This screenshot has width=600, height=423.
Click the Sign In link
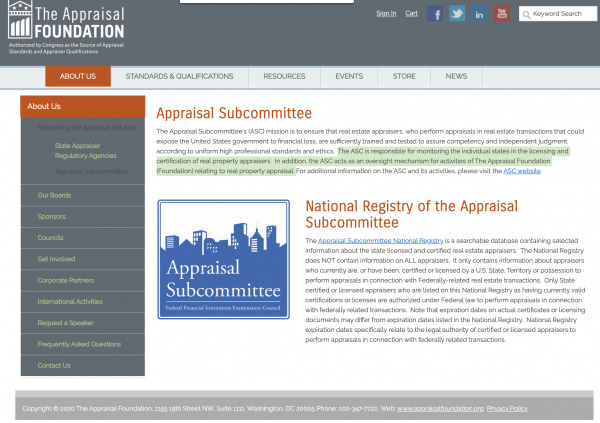[386, 13]
